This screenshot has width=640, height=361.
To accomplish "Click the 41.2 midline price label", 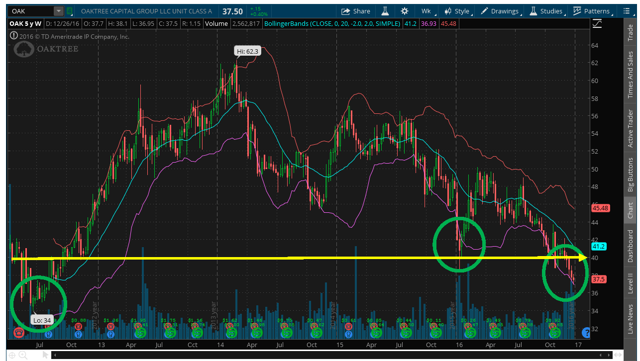I will pyautogui.click(x=599, y=247).
